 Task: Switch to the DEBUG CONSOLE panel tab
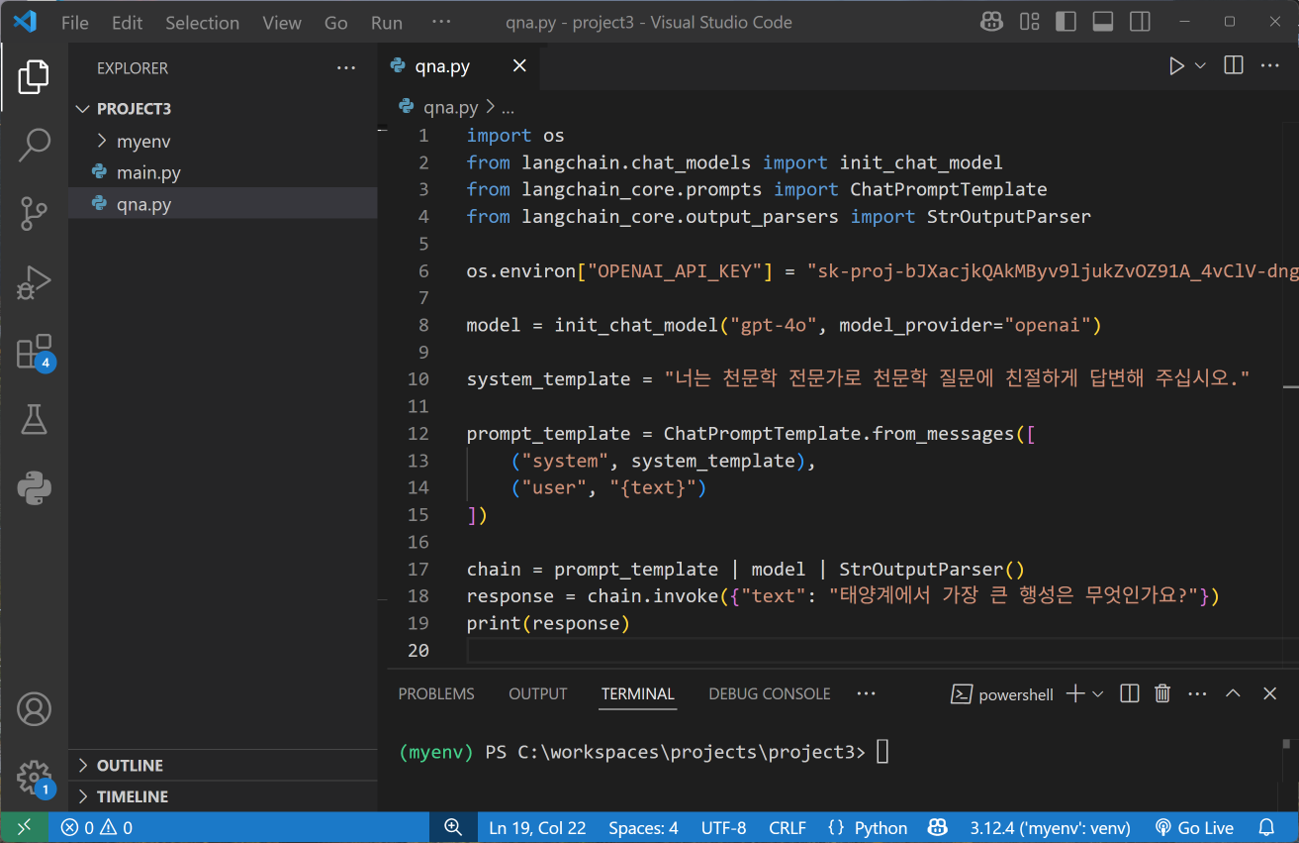point(769,693)
